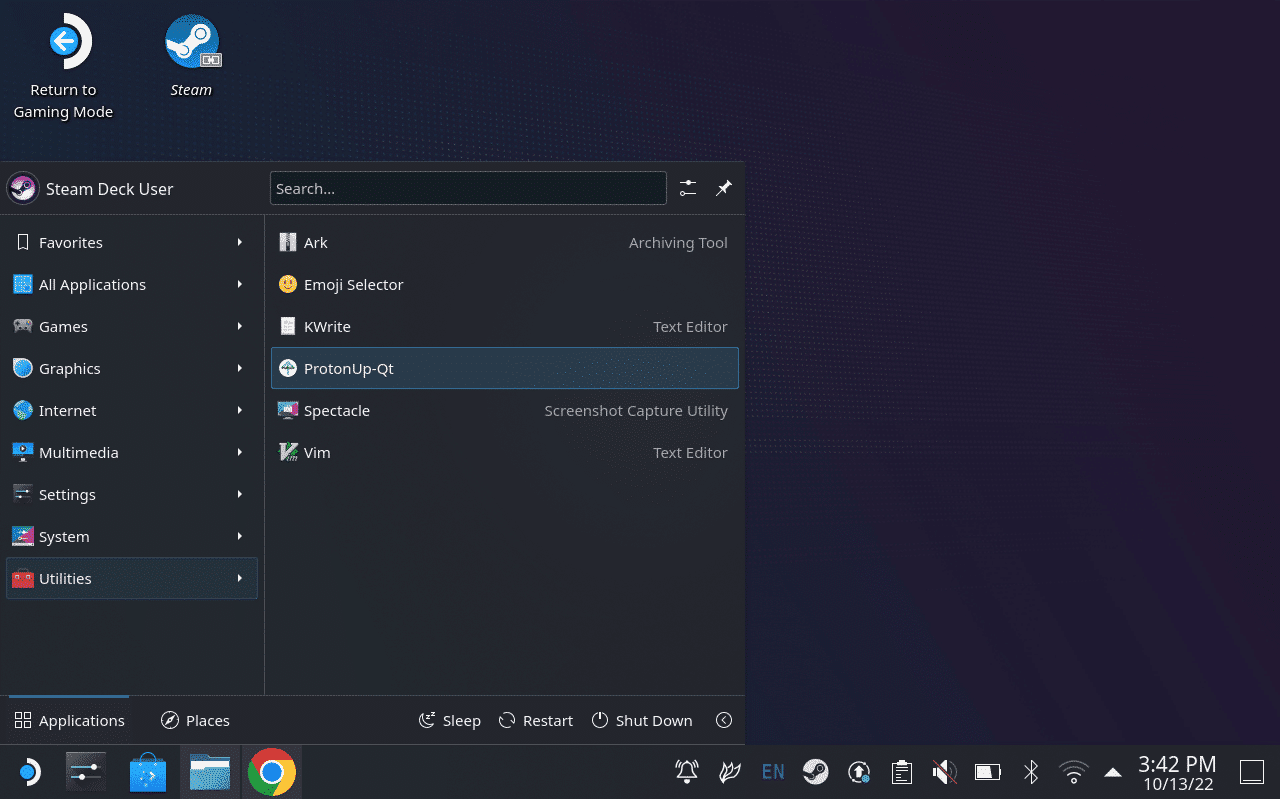Image resolution: width=1280 pixels, height=799 pixels.
Task: Click the Steam Deck User avatar
Action: 23,188
